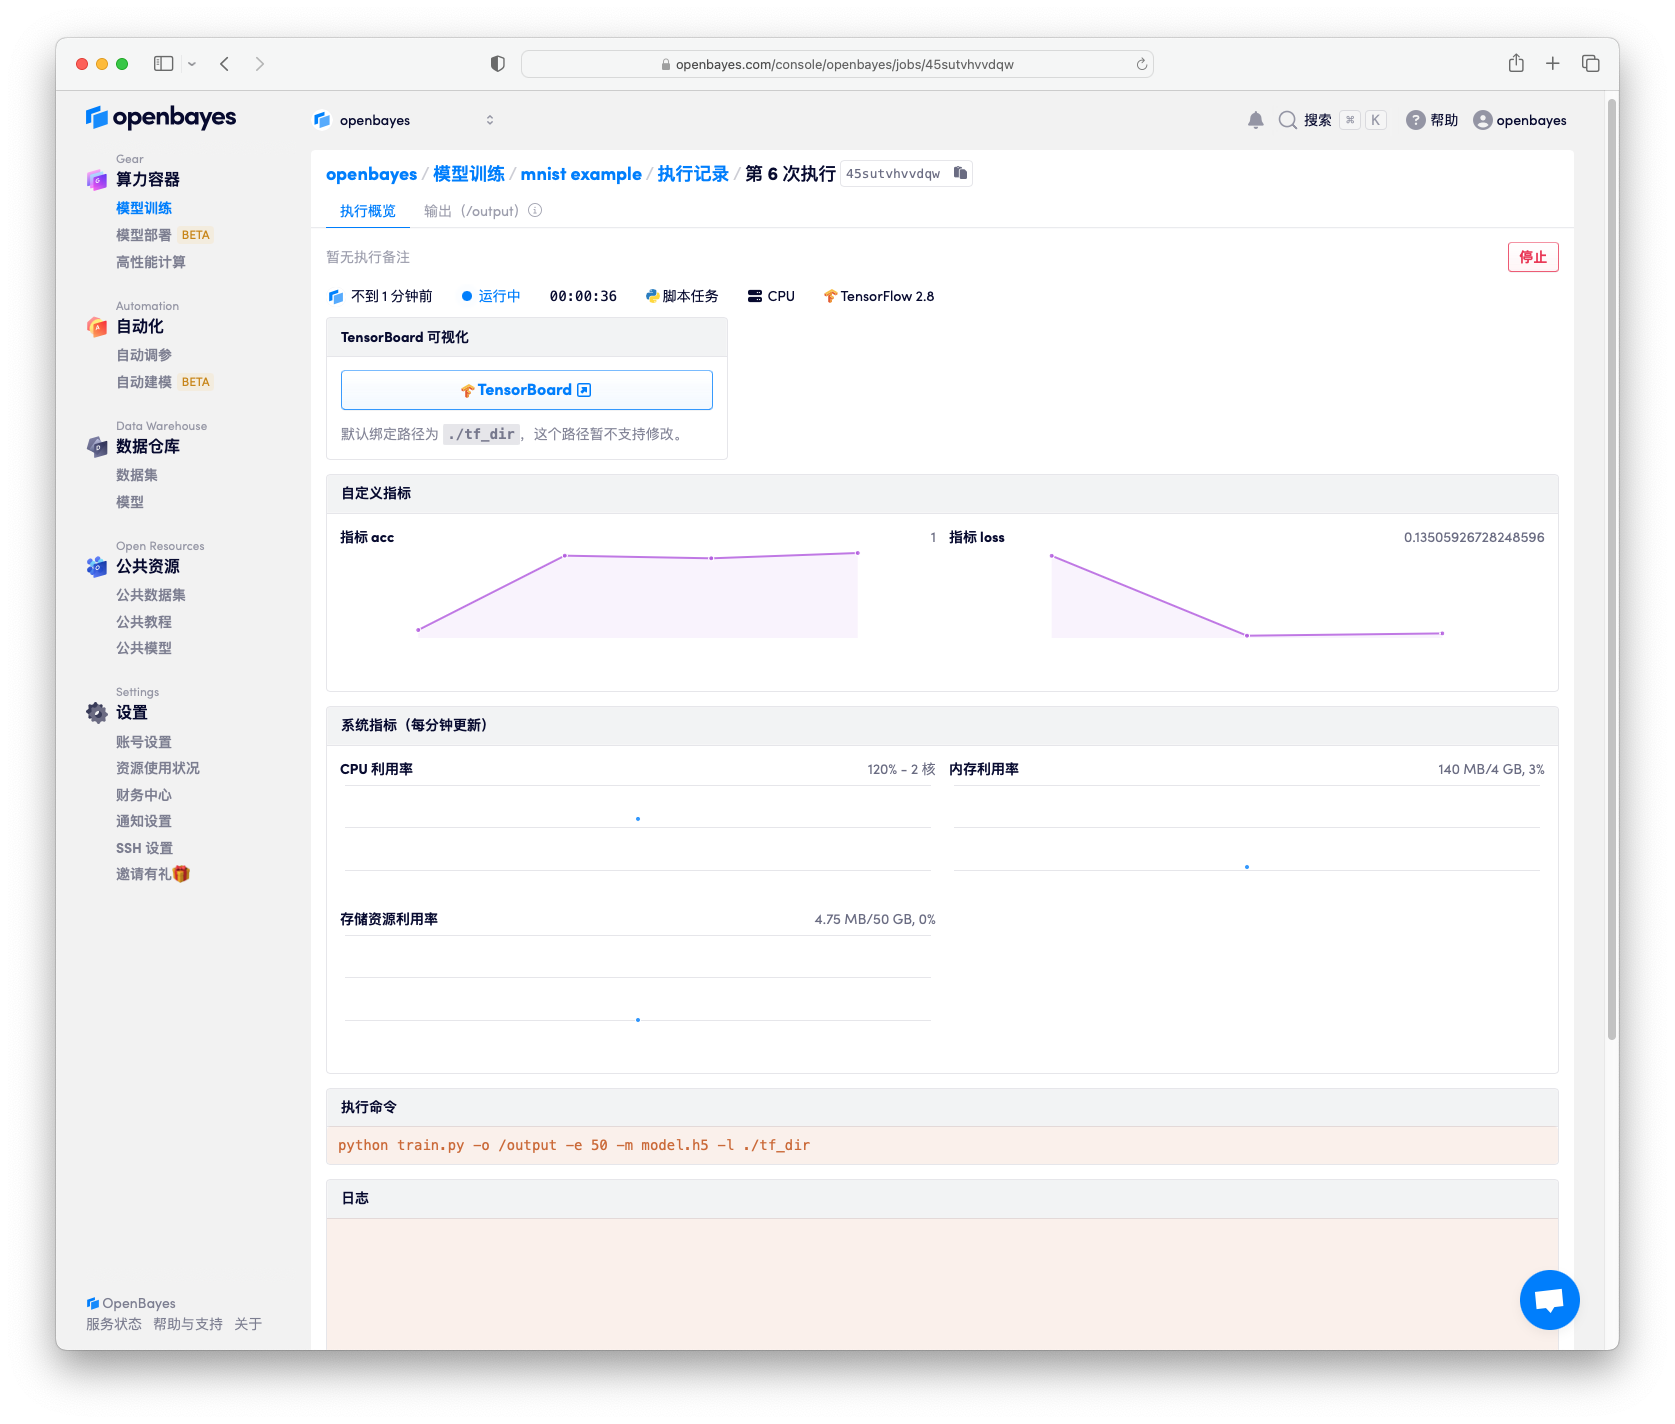Select the 执行概览 tab
Viewport: 1675px width, 1424px height.
coord(367,211)
